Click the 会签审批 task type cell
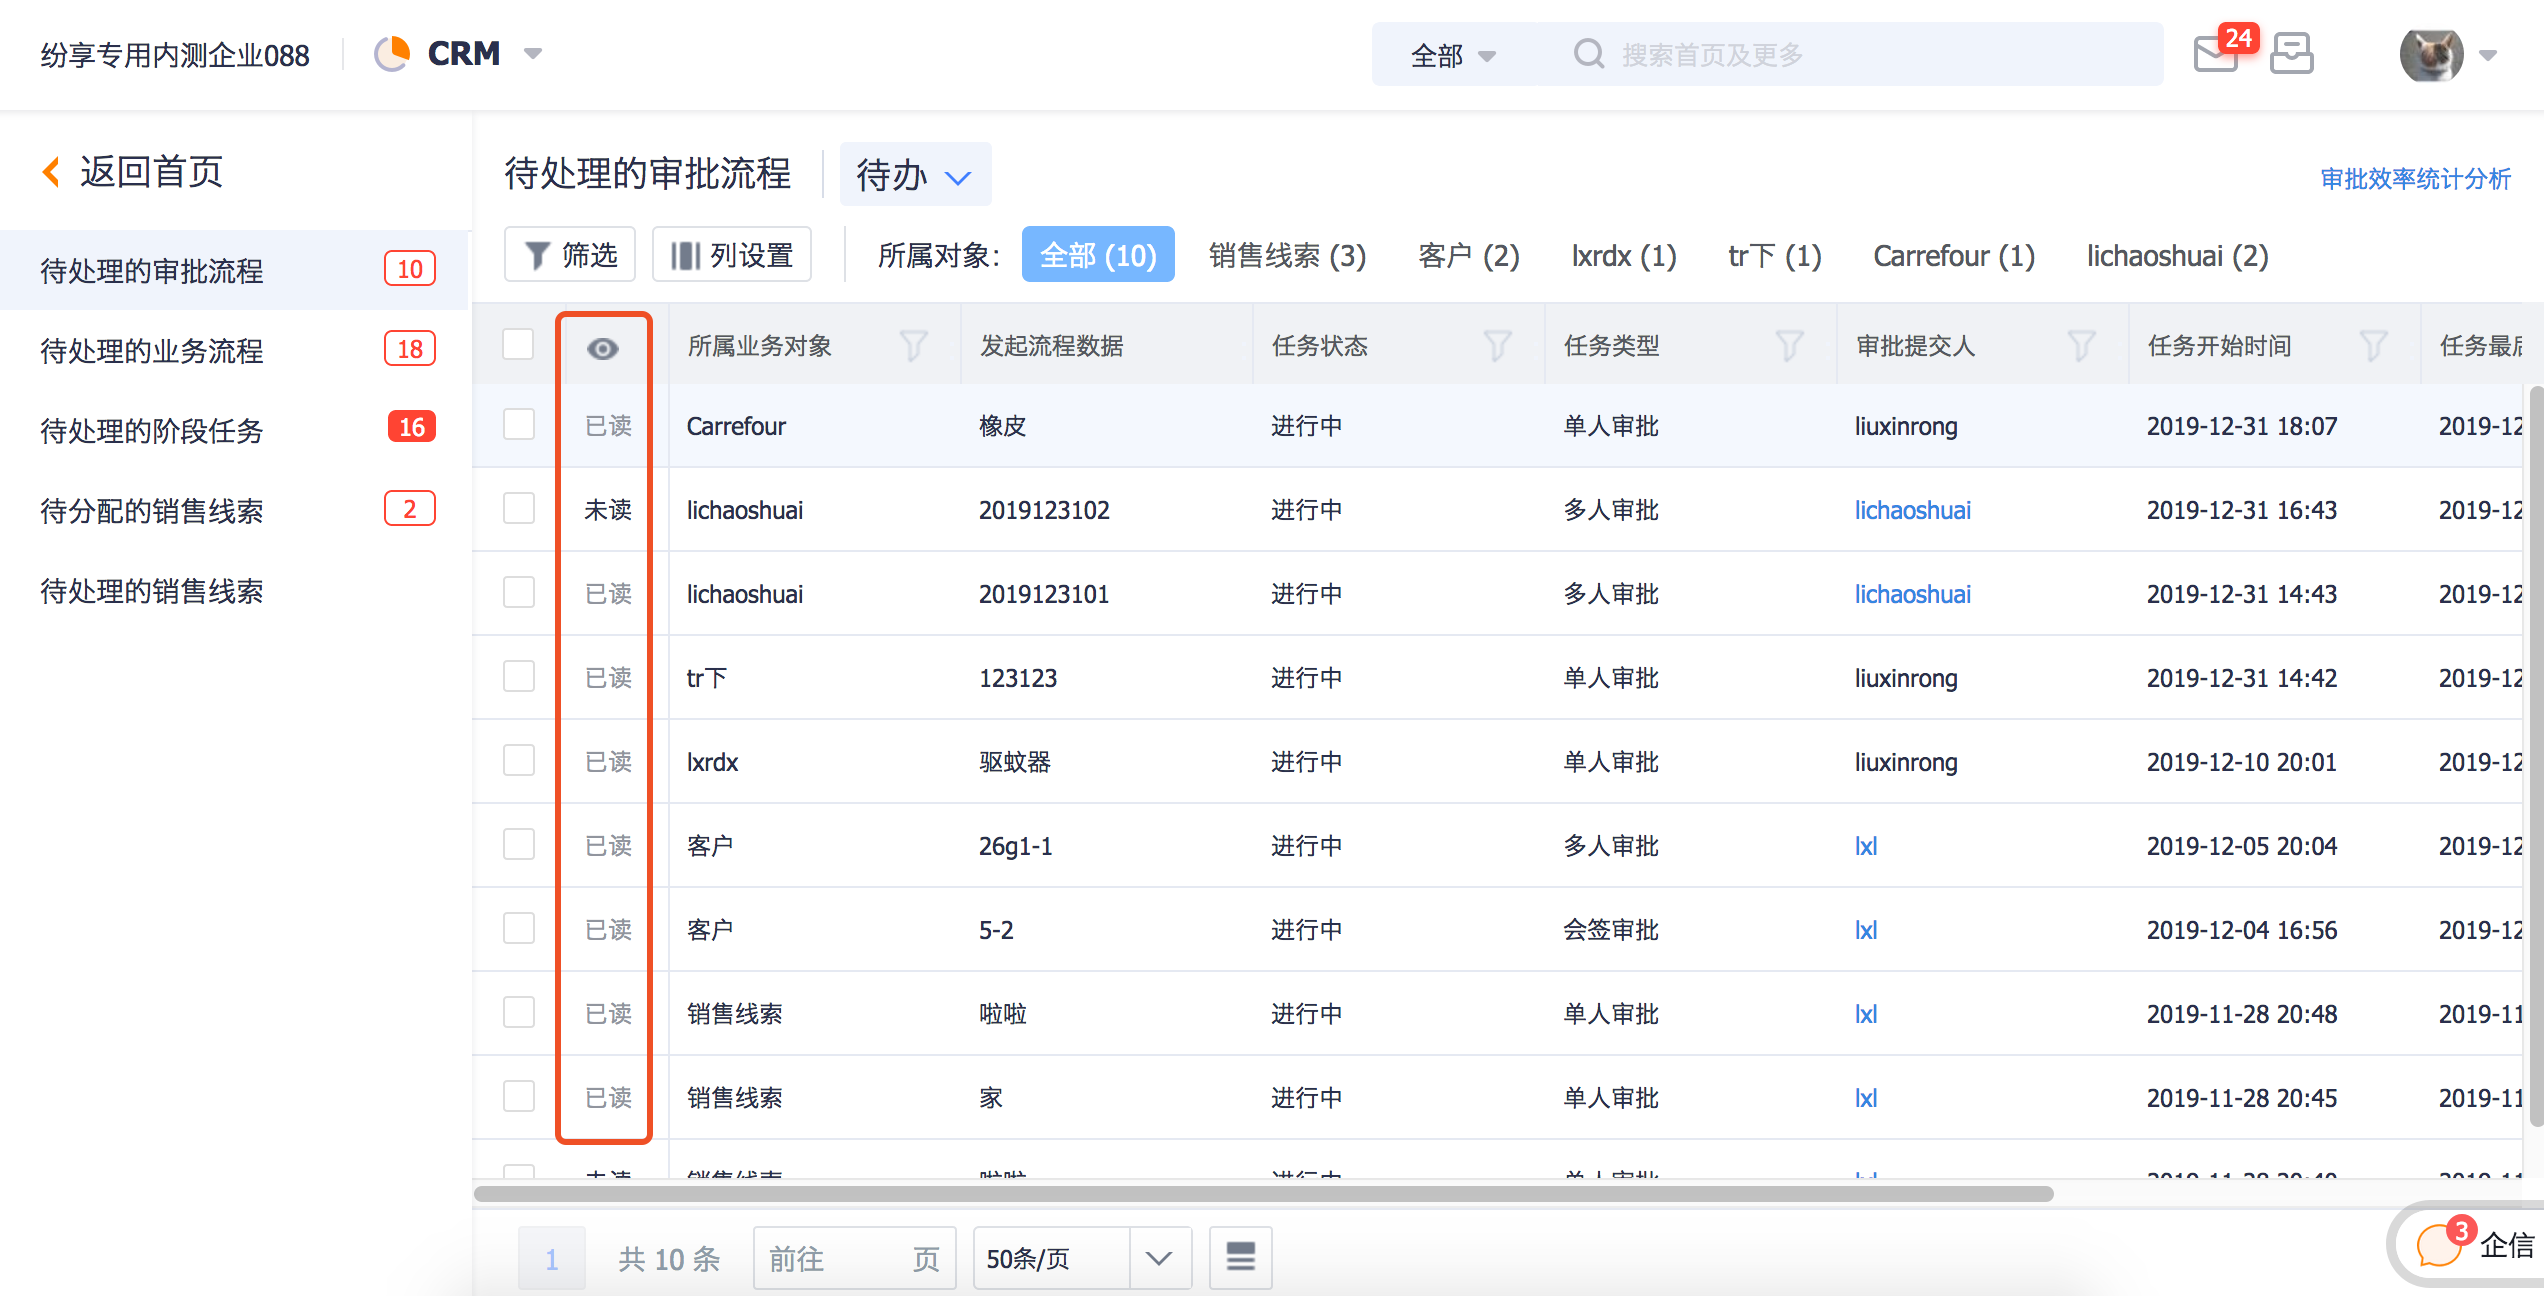 1611,930
